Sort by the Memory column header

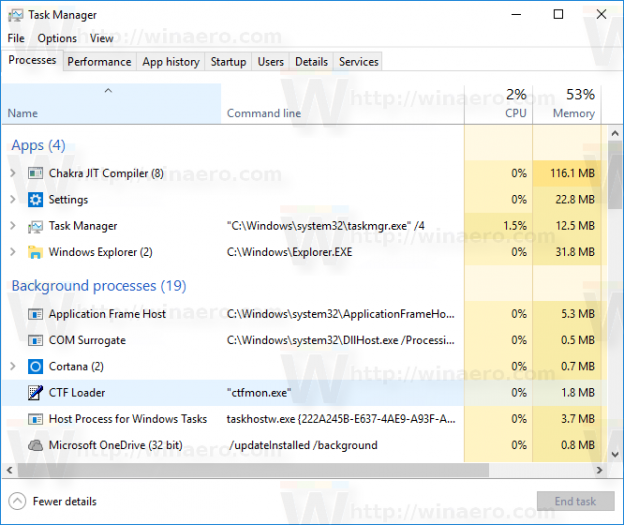click(x=567, y=104)
